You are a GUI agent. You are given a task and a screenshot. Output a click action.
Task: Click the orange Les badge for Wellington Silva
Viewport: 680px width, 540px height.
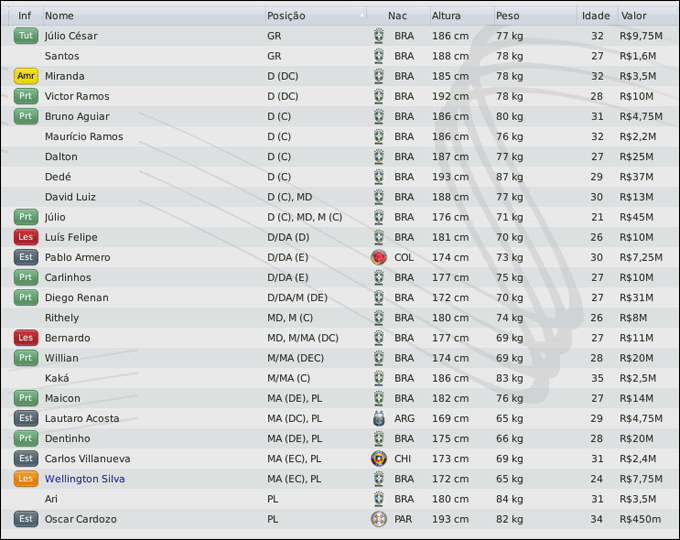click(x=26, y=479)
